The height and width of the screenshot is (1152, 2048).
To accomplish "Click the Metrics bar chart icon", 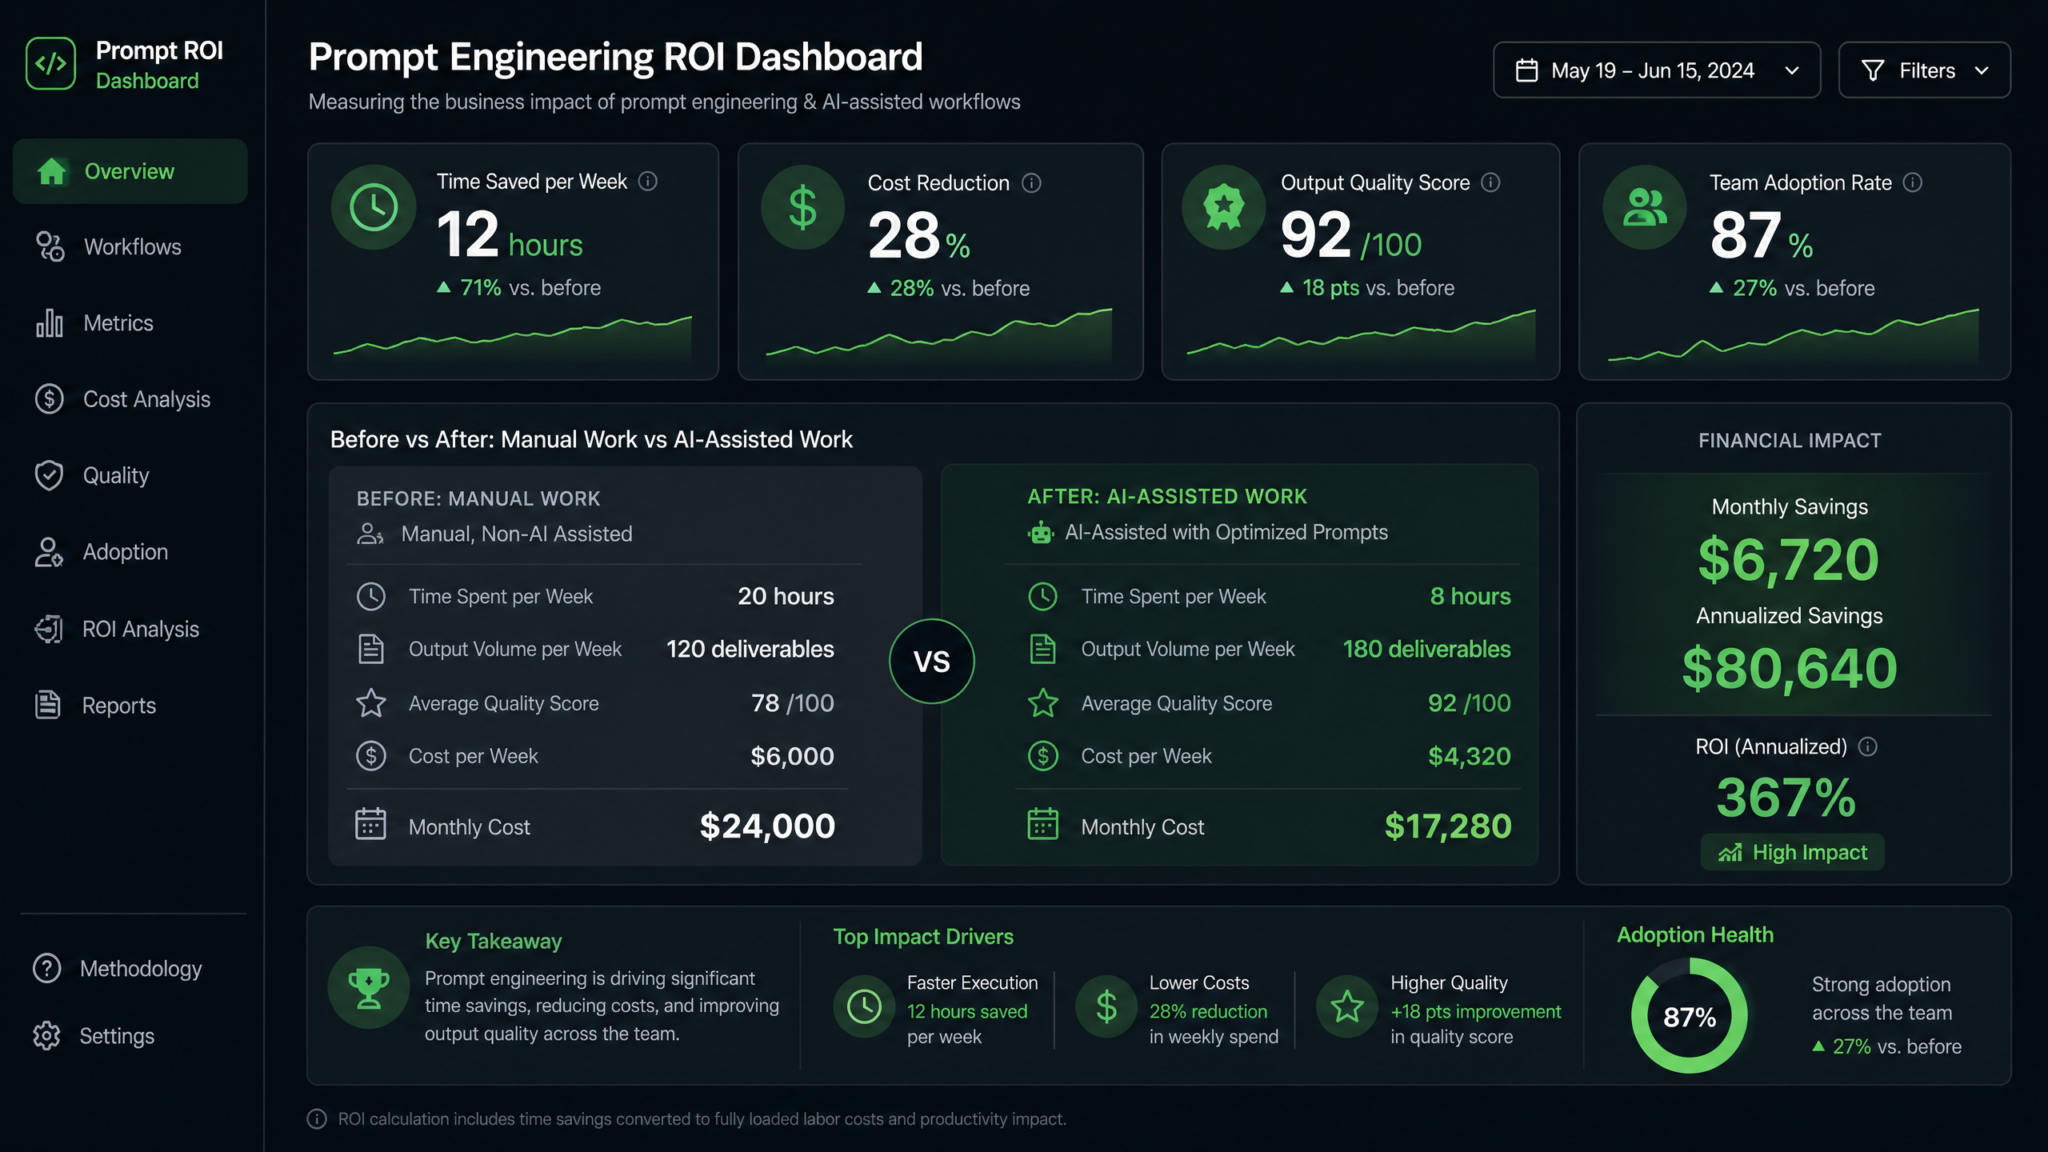I will pyautogui.click(x=50, y=323).
